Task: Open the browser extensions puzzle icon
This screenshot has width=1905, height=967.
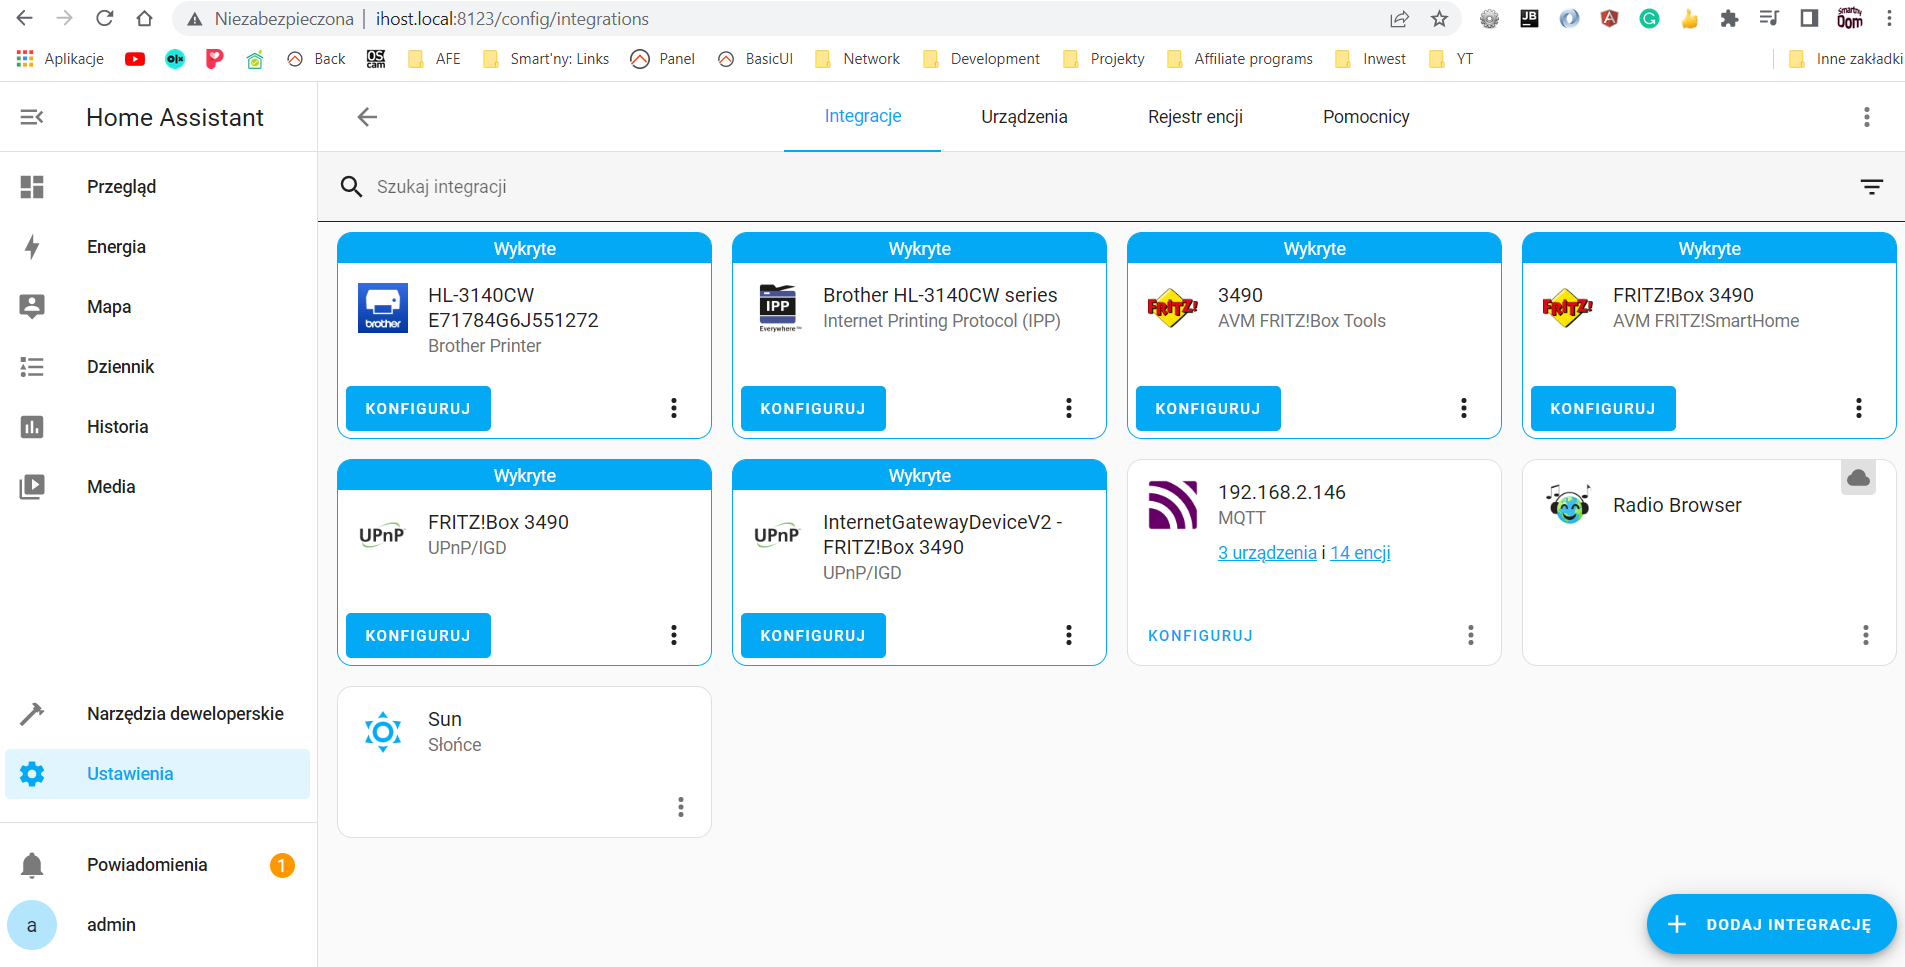Action: click(x=1729, y=18)
